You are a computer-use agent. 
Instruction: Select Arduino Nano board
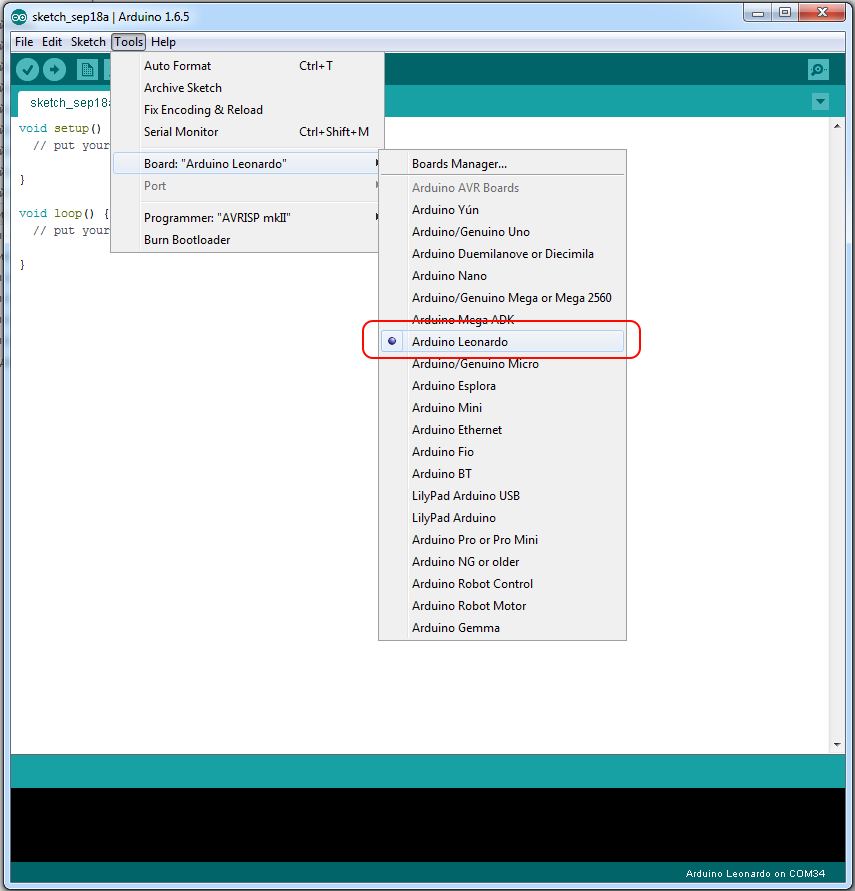click(502, 276)
